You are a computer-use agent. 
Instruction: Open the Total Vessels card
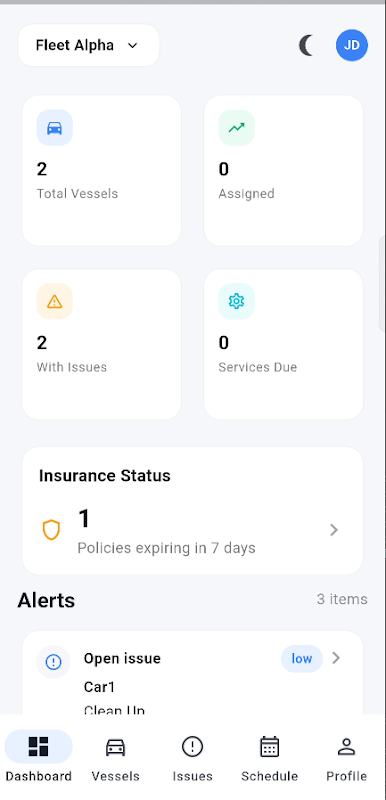101,170
